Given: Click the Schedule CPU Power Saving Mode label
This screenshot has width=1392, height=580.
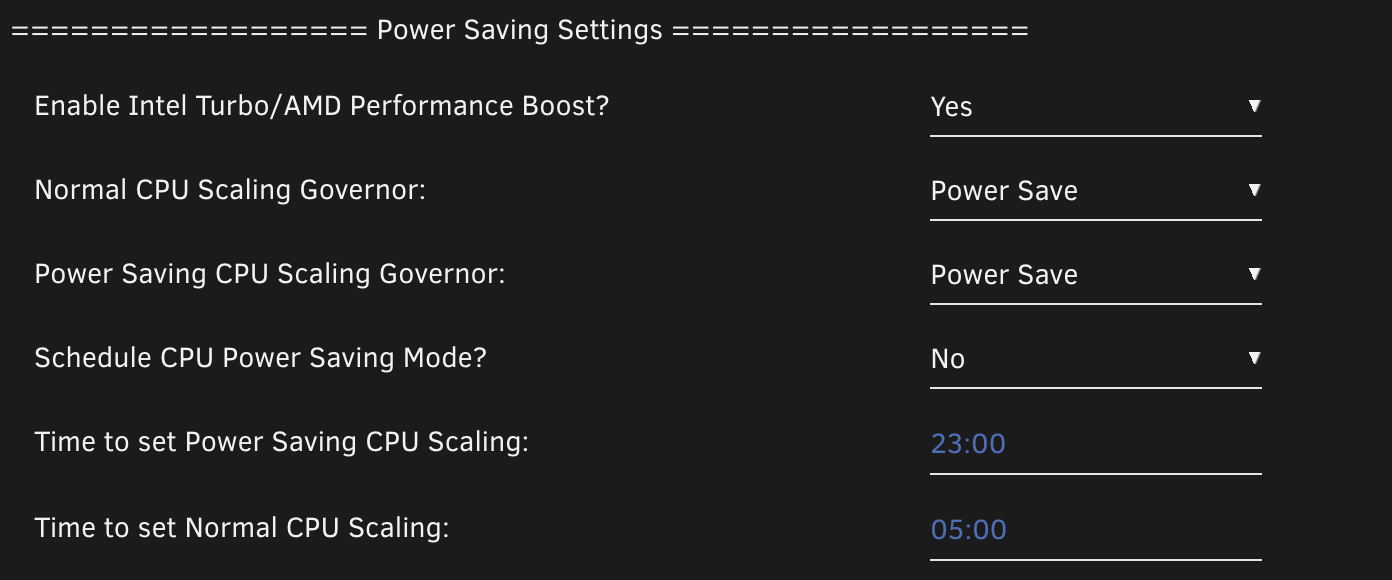Looking at the screenshot, I should tap(260, 358).
